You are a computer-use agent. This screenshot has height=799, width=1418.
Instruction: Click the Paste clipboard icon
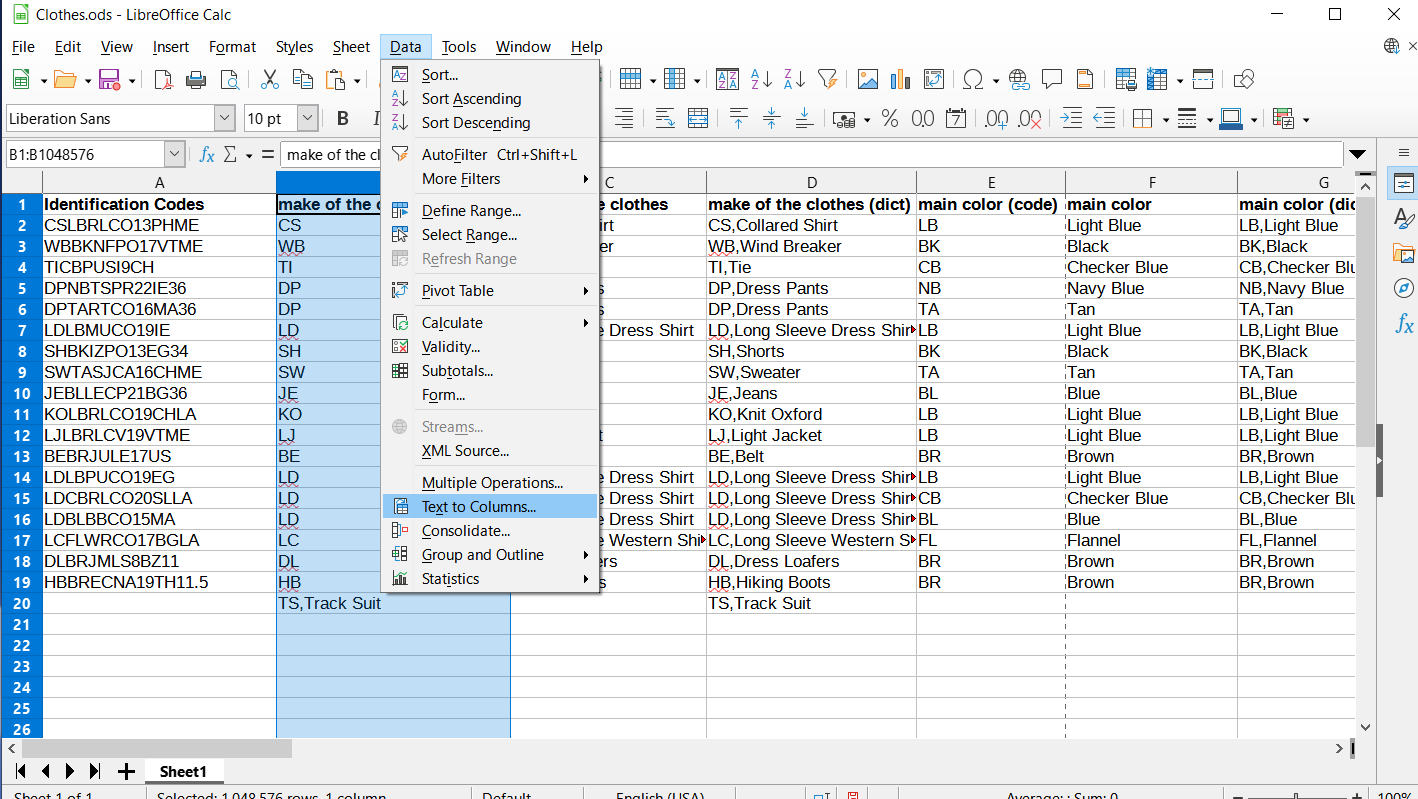(x=336, y=80)
